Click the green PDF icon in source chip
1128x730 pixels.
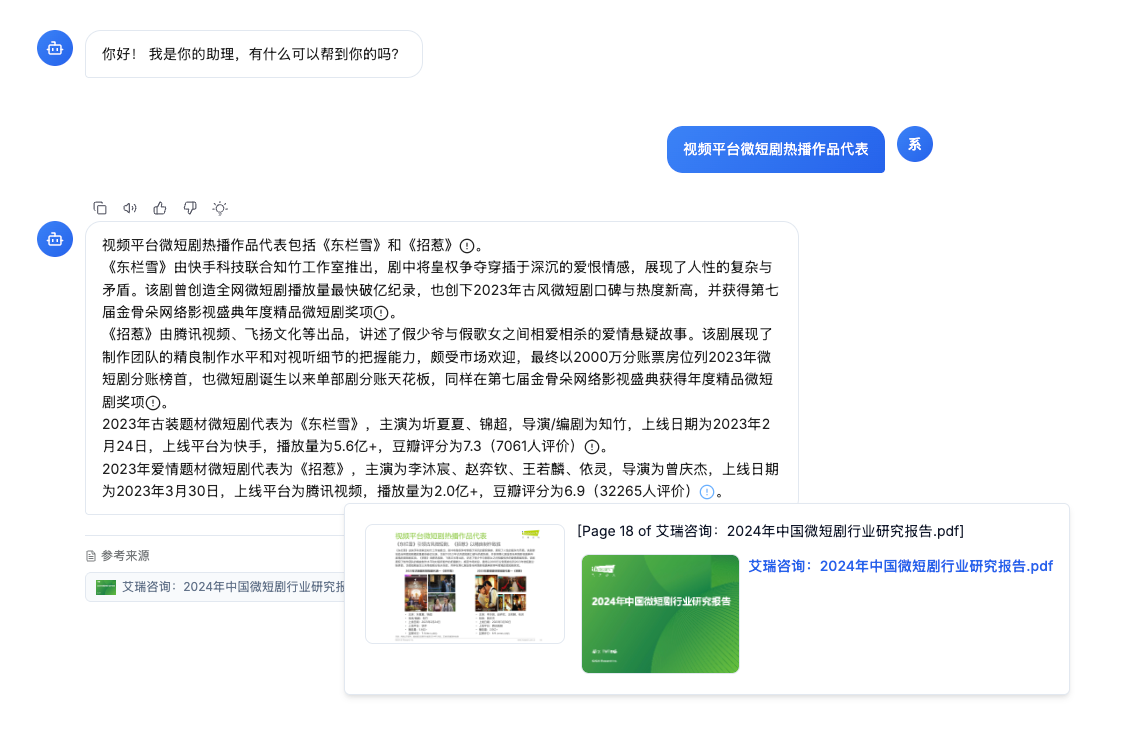pyautogui.click(x=107, y=586)
